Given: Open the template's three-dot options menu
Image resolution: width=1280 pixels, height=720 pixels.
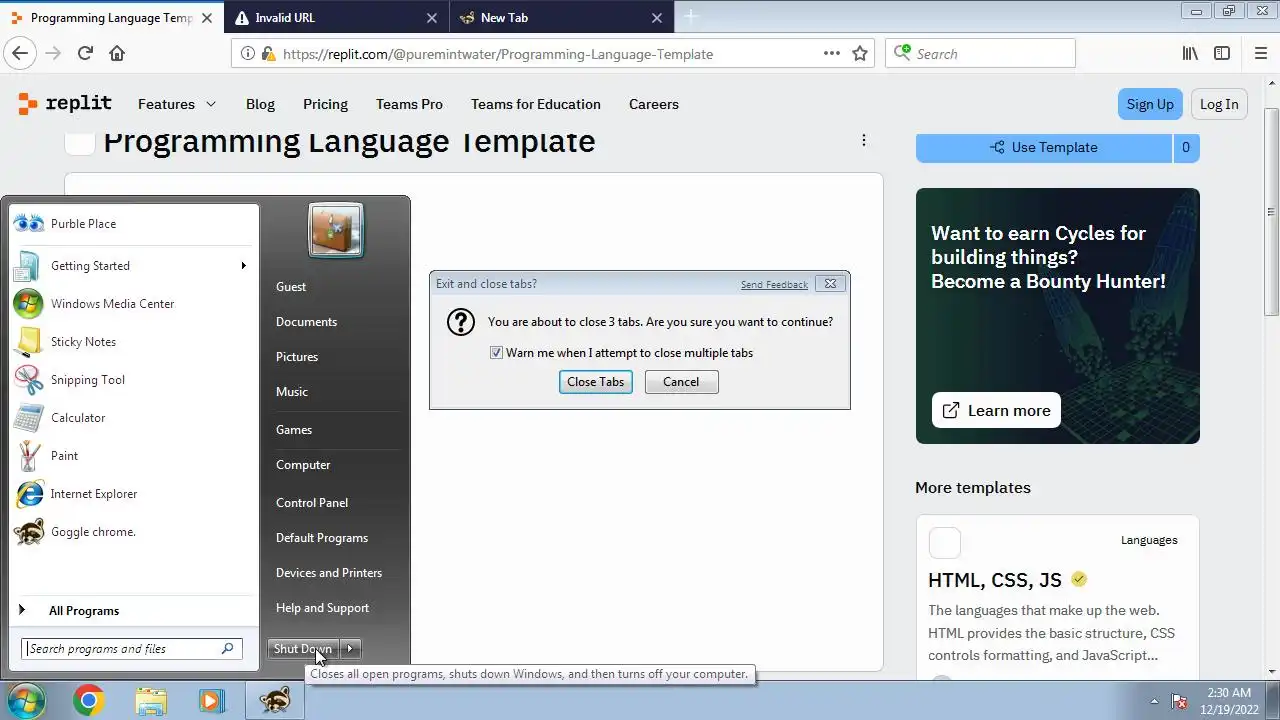Looking at the screenshot, I should [864, 140].
